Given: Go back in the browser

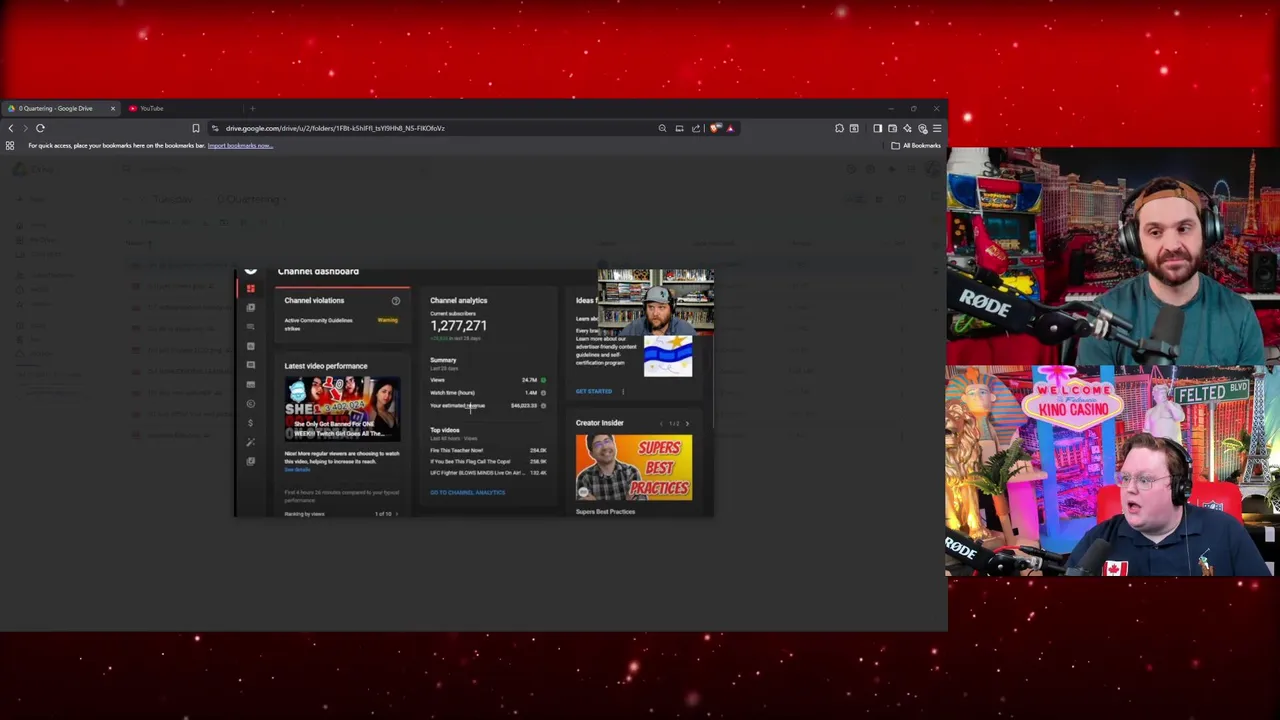Looking at the screenshot, I should 11,128.
